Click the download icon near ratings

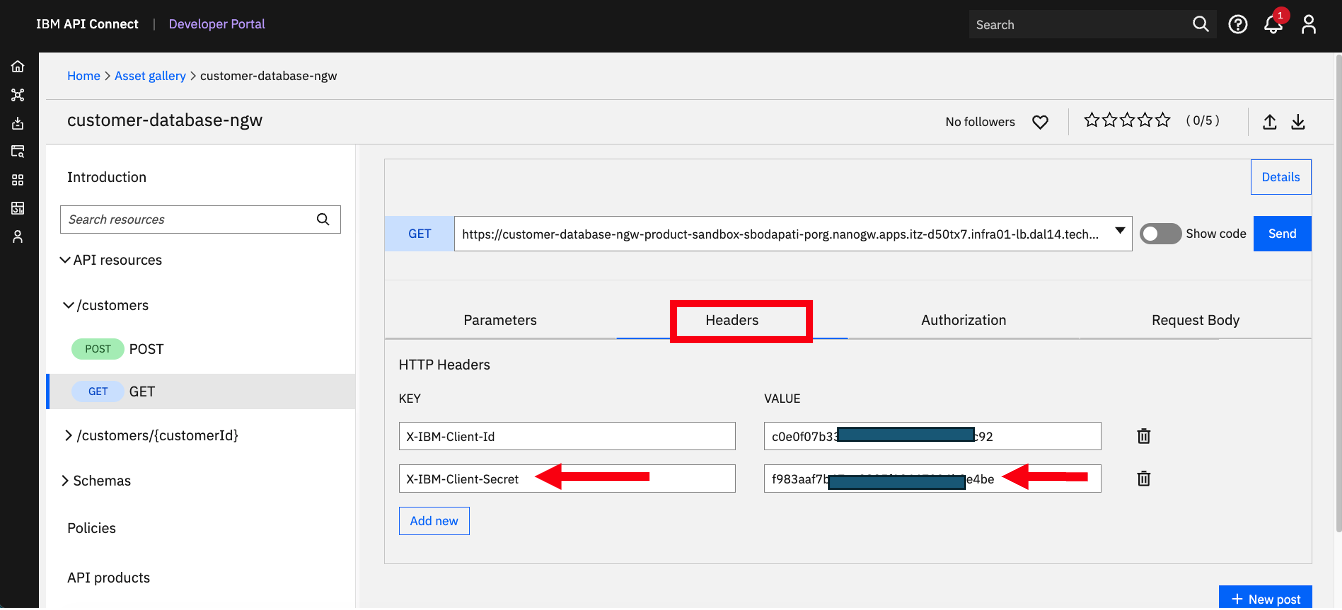[1298, 122]
